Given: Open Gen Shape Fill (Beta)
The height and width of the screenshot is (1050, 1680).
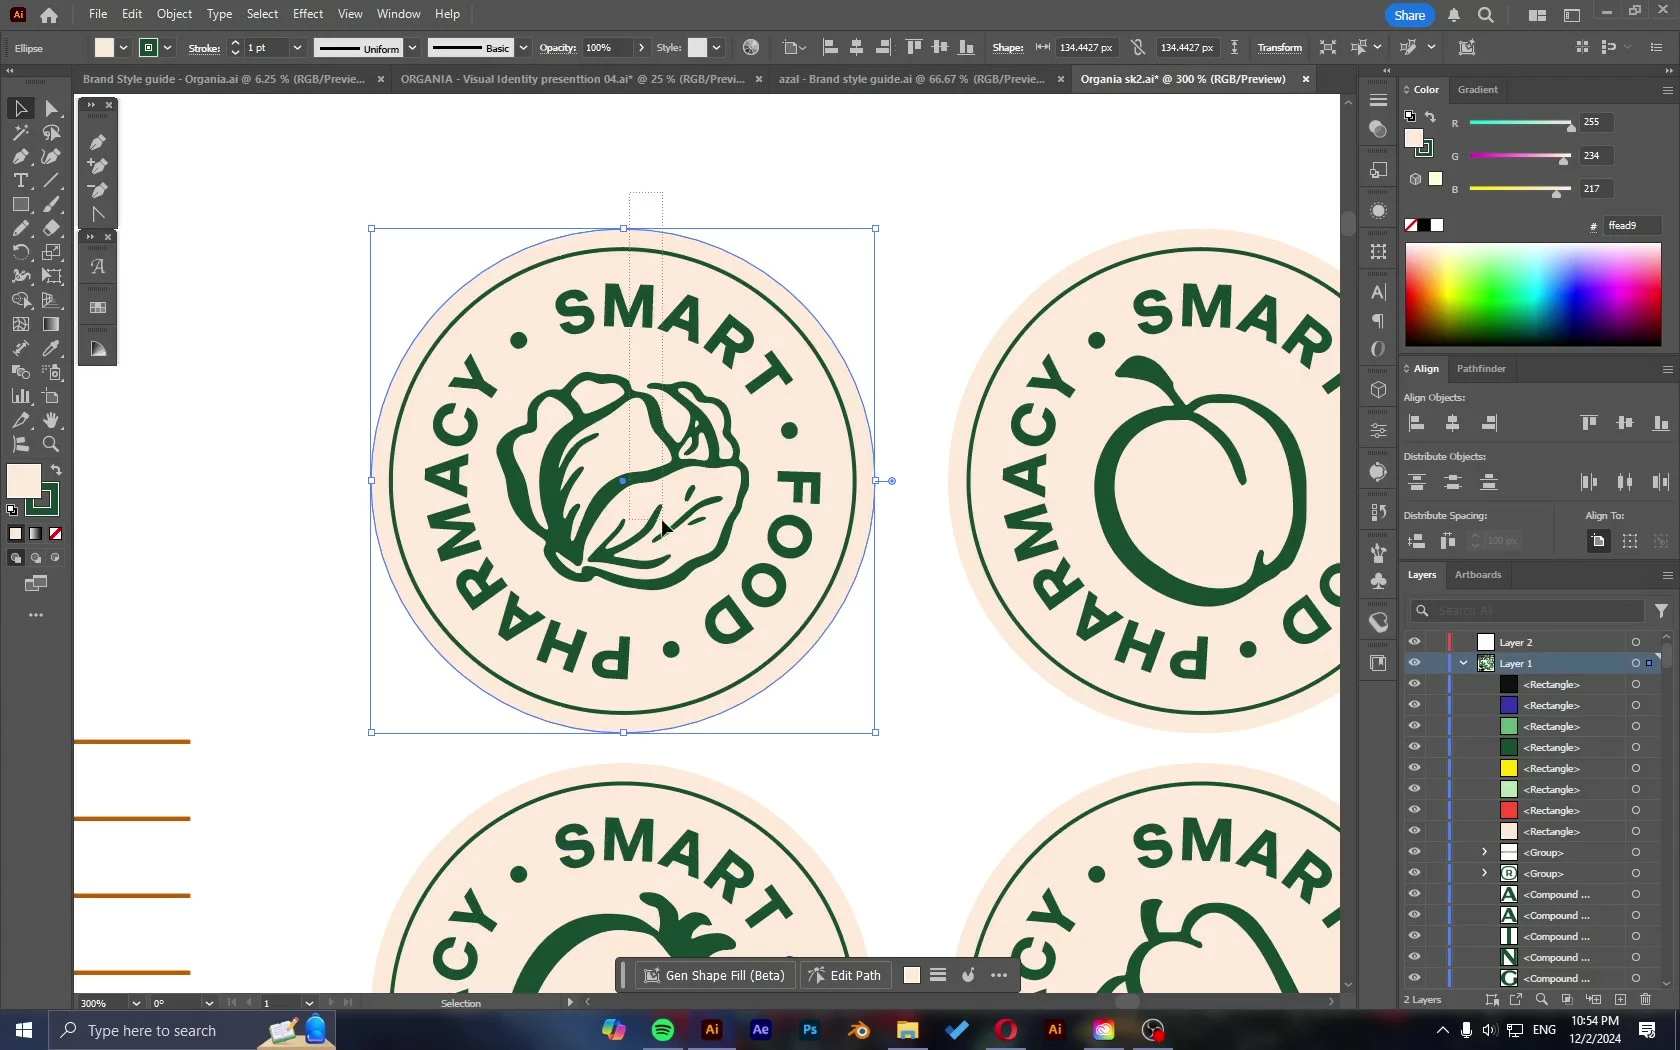Looking at the screenshot, I should [714, 975].
